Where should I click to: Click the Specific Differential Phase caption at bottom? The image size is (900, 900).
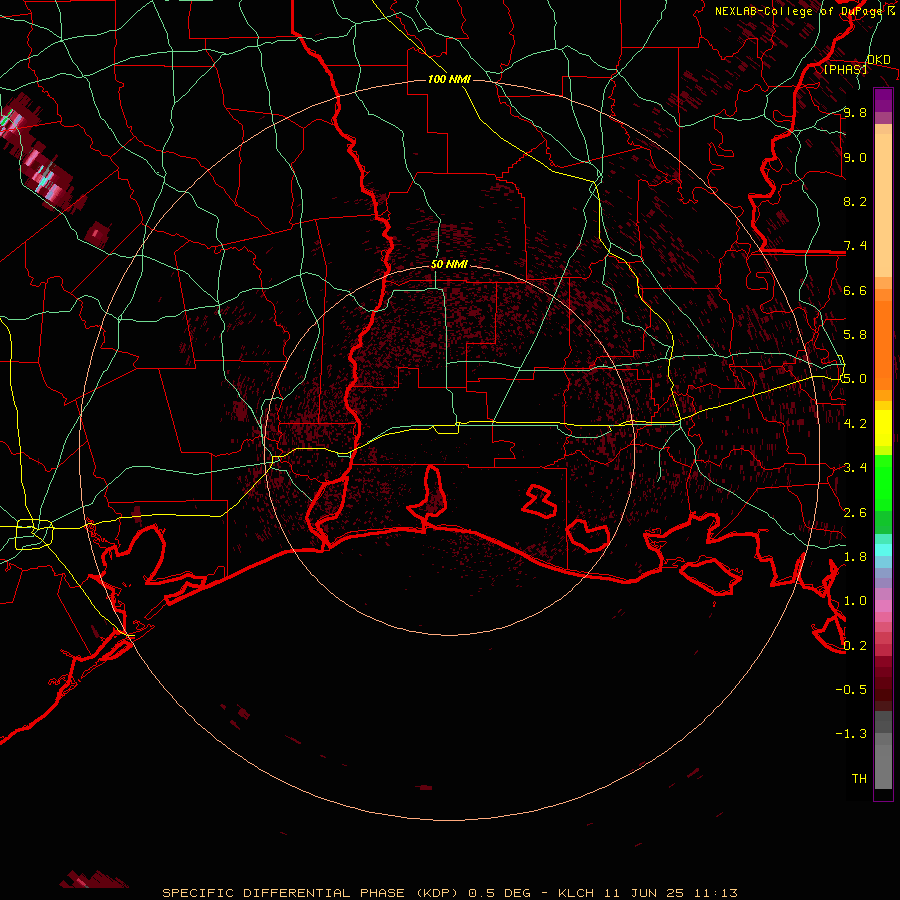click(449, 893)
